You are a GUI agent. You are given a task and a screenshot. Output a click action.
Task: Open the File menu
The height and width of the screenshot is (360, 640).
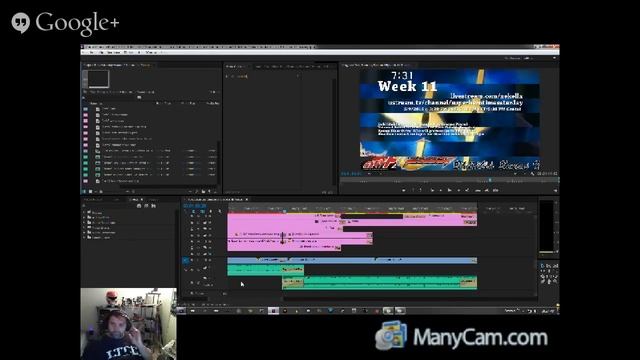tap(85, 53)
